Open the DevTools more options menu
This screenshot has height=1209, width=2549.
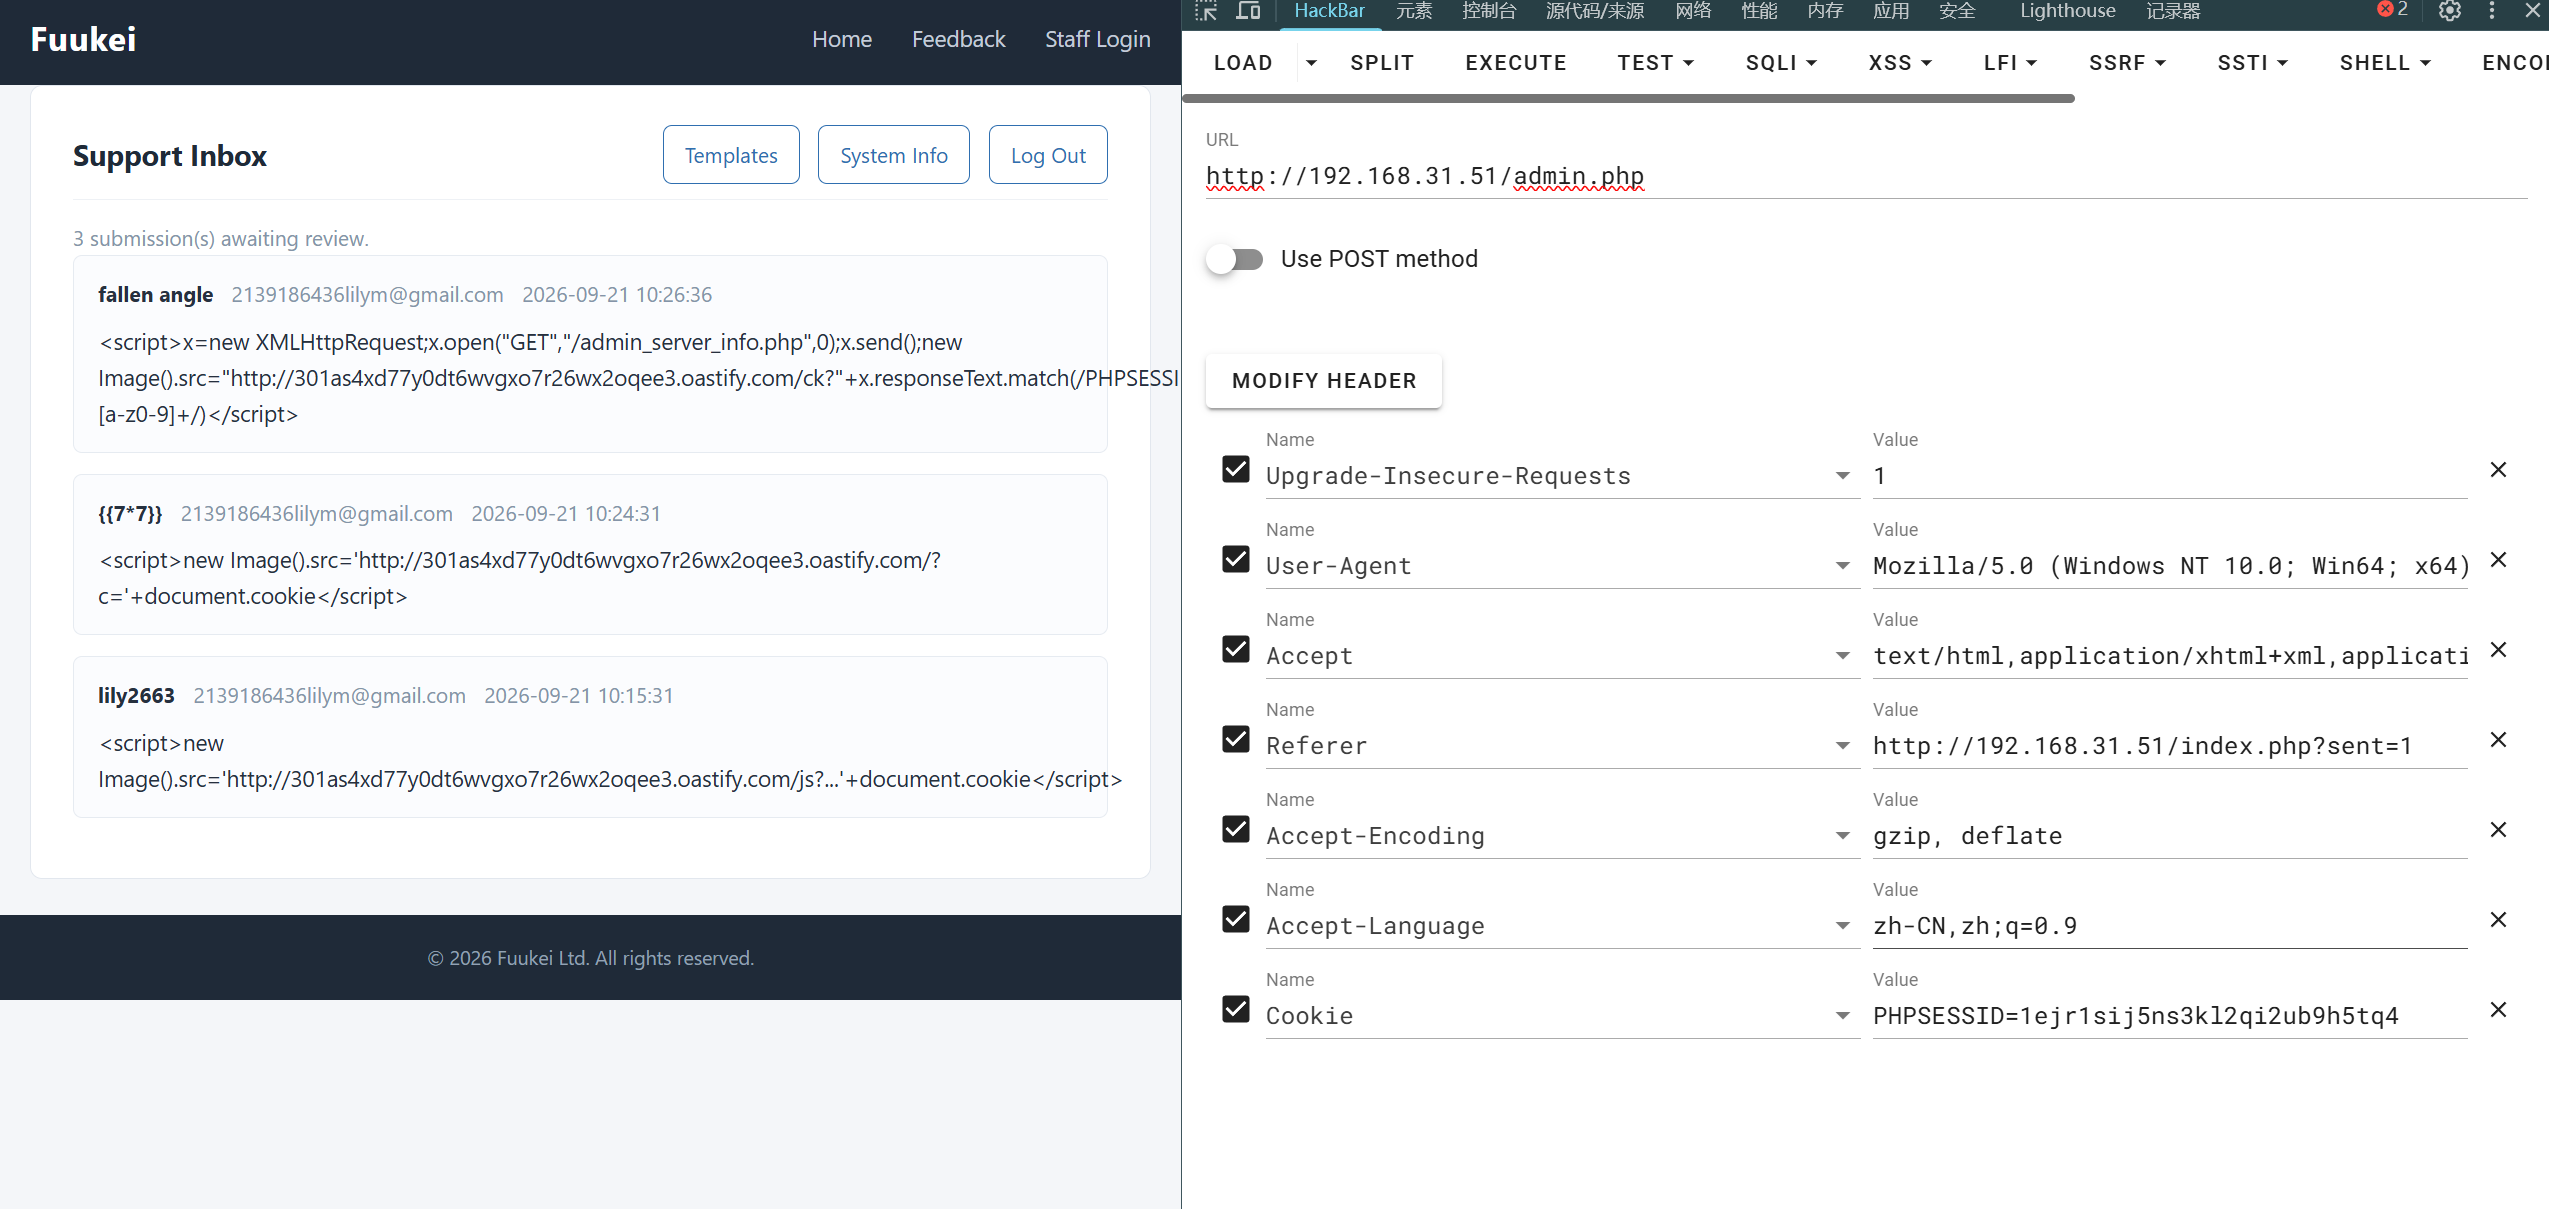pos(2492,11)
